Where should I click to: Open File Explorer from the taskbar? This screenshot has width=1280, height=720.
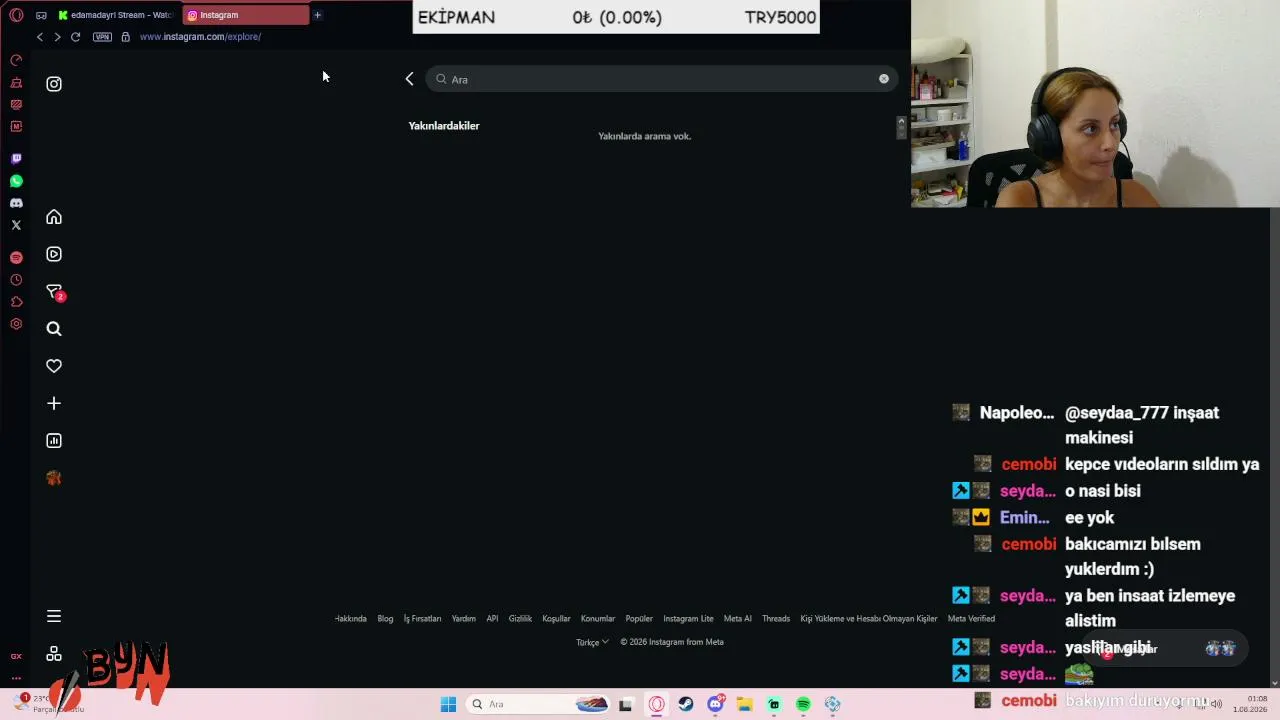(x=744, y=704)
